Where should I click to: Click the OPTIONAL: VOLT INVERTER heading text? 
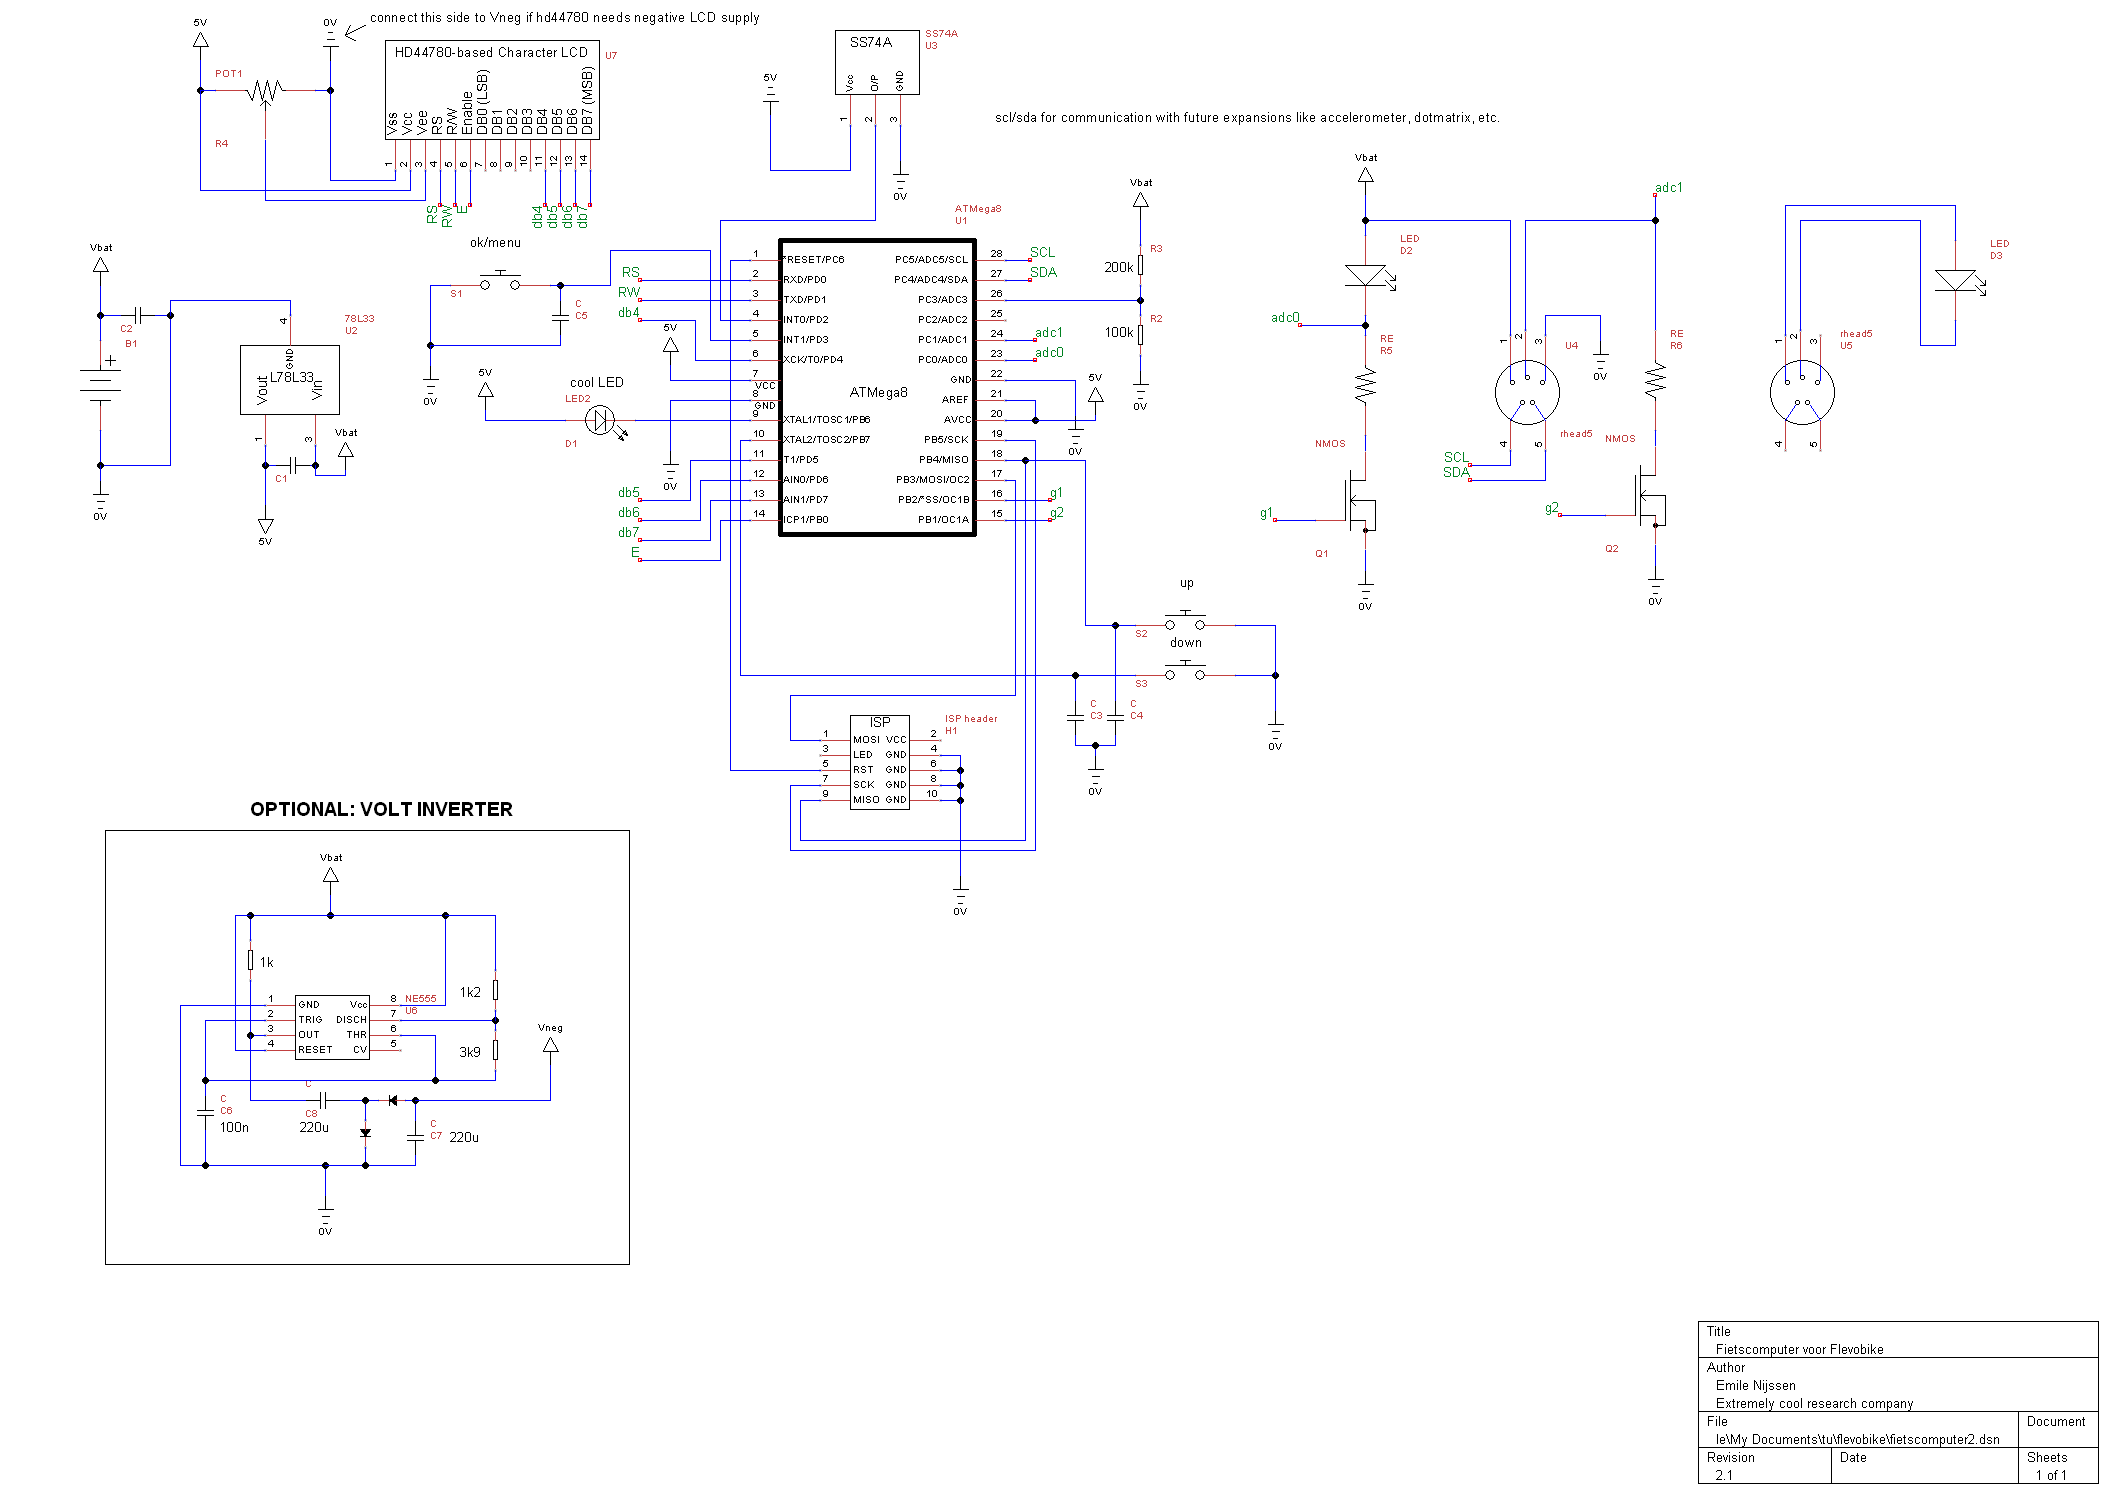pos(381,809)
